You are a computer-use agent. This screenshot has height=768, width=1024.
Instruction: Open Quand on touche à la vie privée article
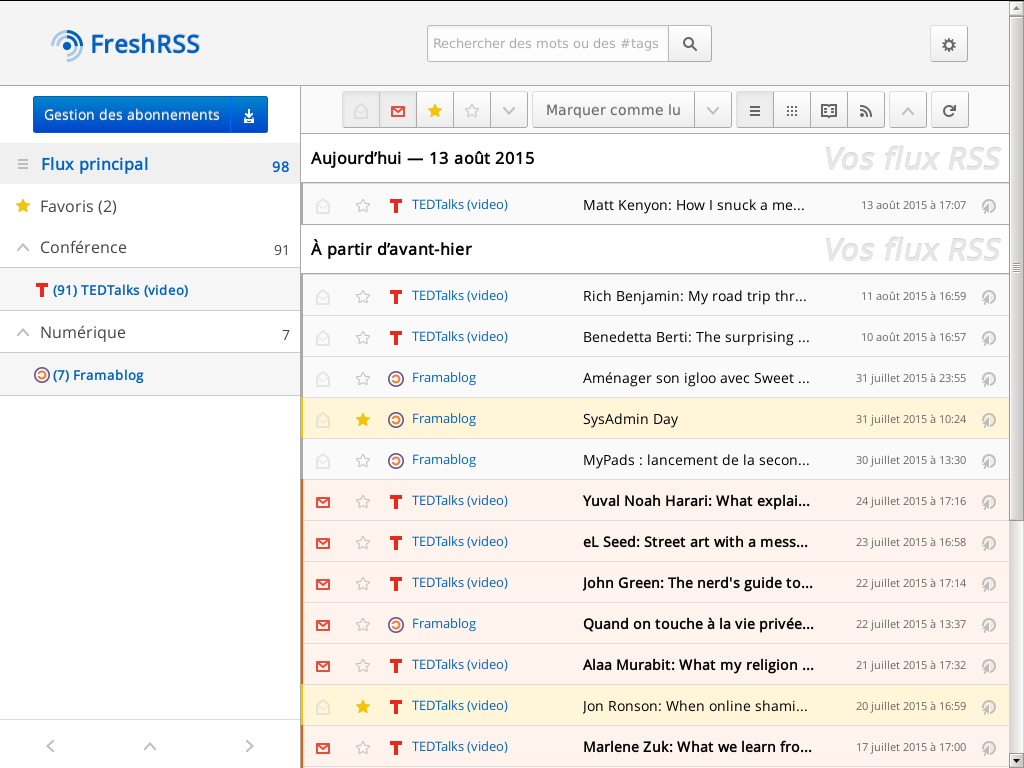(698, 624)
